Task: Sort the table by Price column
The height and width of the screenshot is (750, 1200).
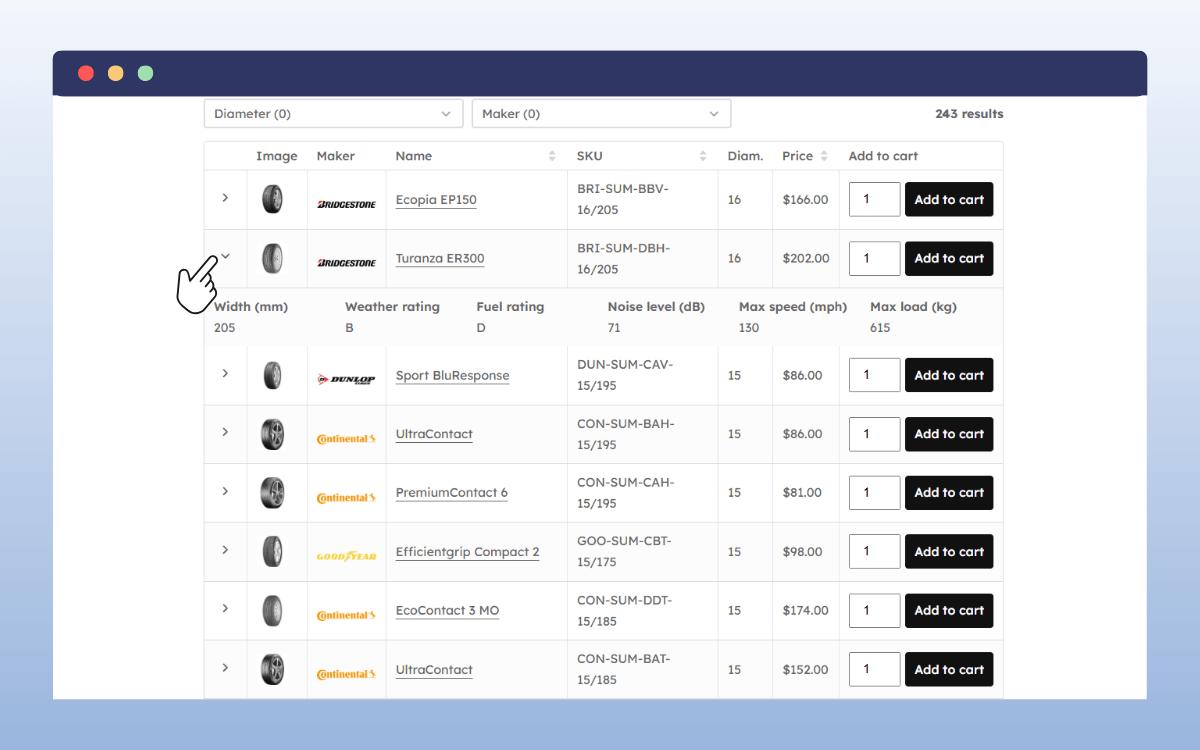Action: tap(824, 156)
